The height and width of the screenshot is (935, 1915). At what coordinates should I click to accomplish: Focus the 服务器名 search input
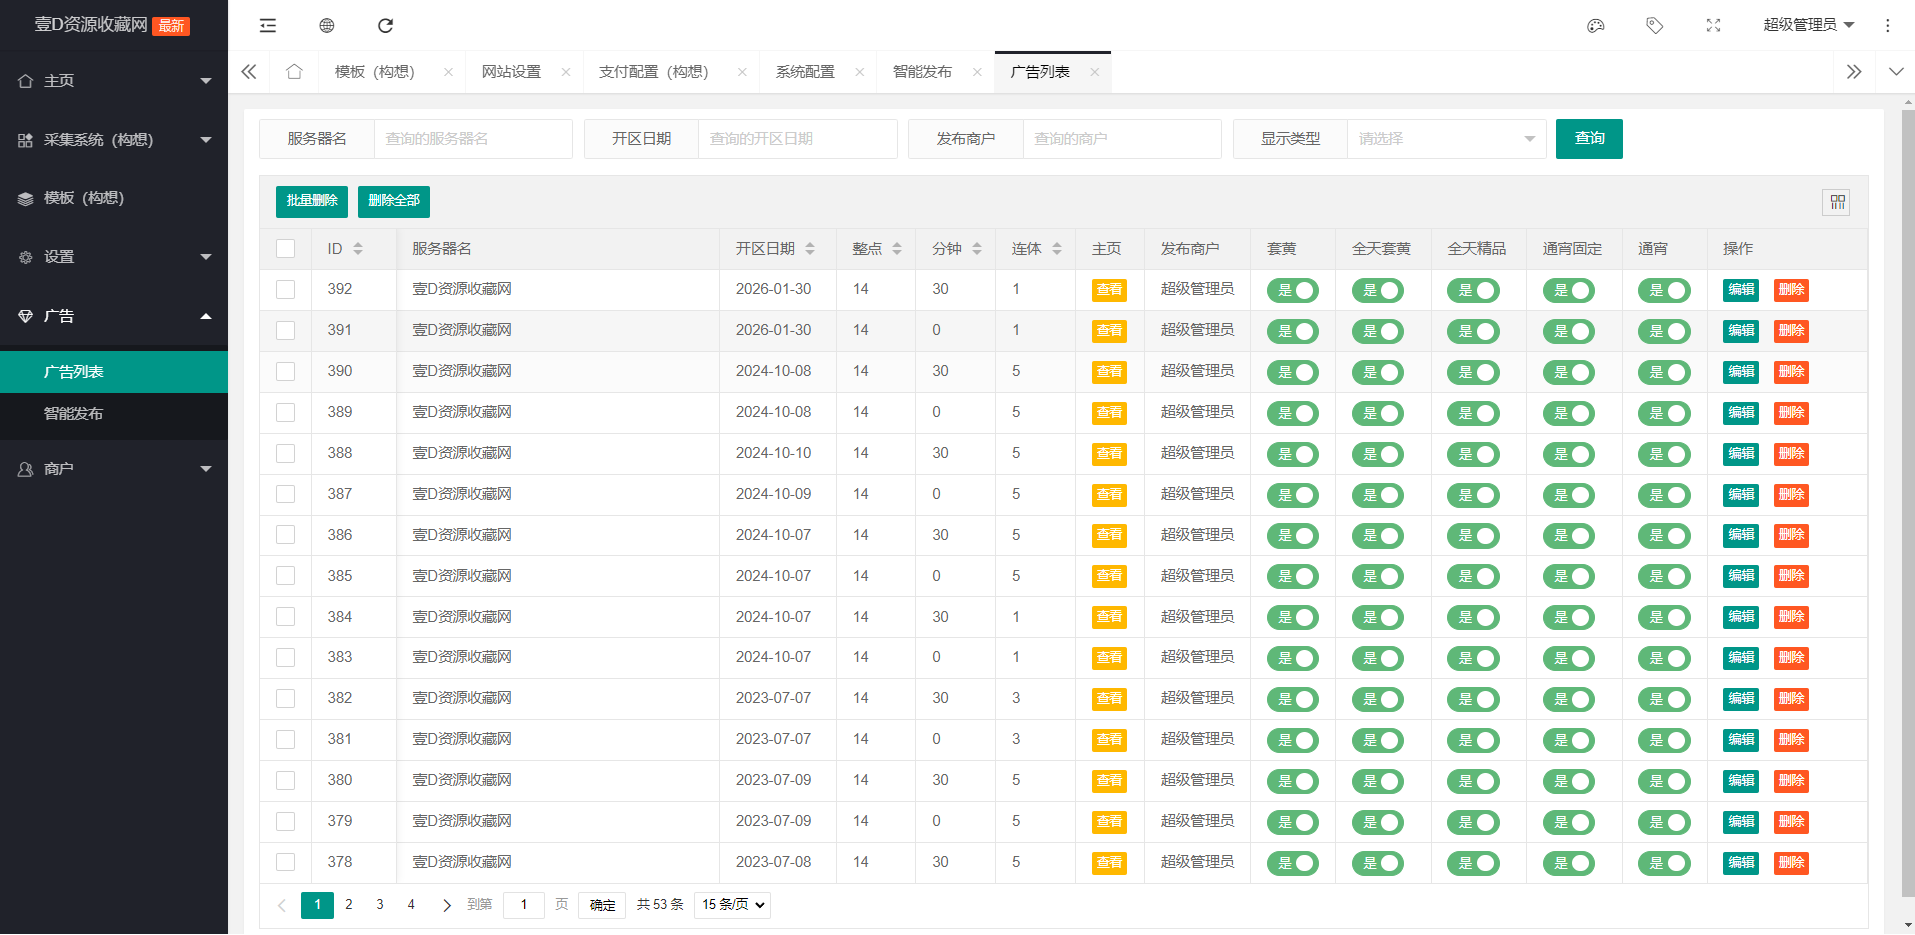point(473,139)
